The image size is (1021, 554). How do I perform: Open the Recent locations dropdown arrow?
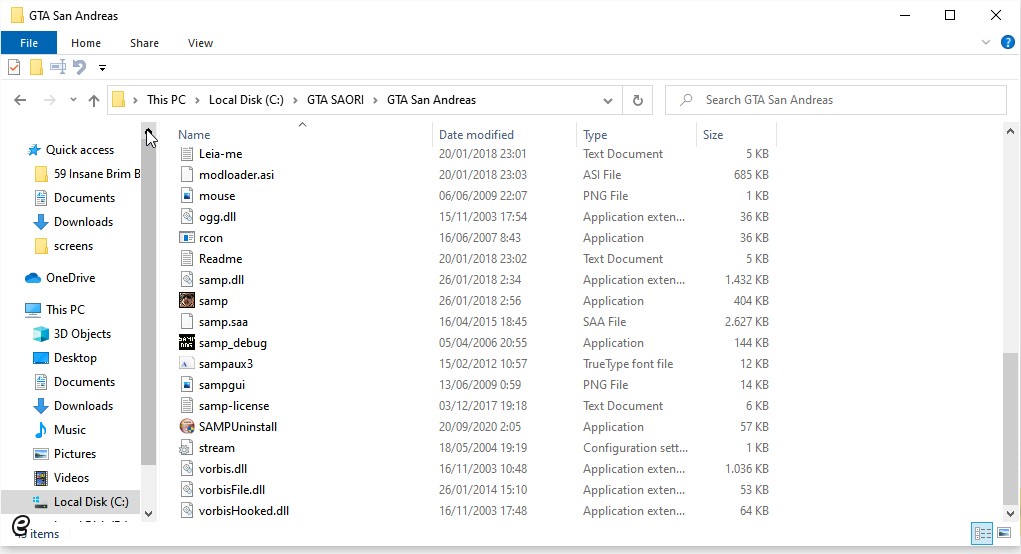pyautogui.click(x=73, y=100)
